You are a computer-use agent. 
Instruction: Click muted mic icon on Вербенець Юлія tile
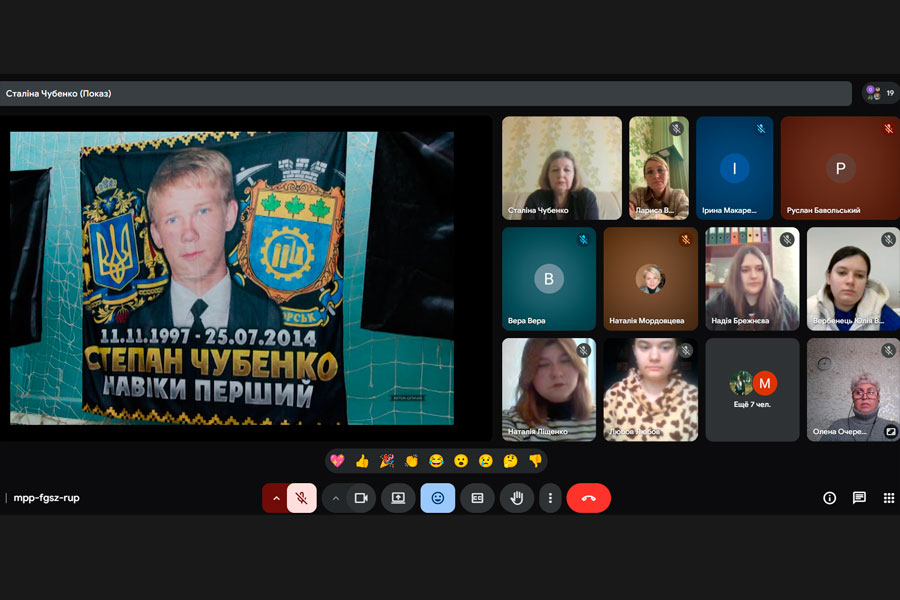tap(889, 239)
